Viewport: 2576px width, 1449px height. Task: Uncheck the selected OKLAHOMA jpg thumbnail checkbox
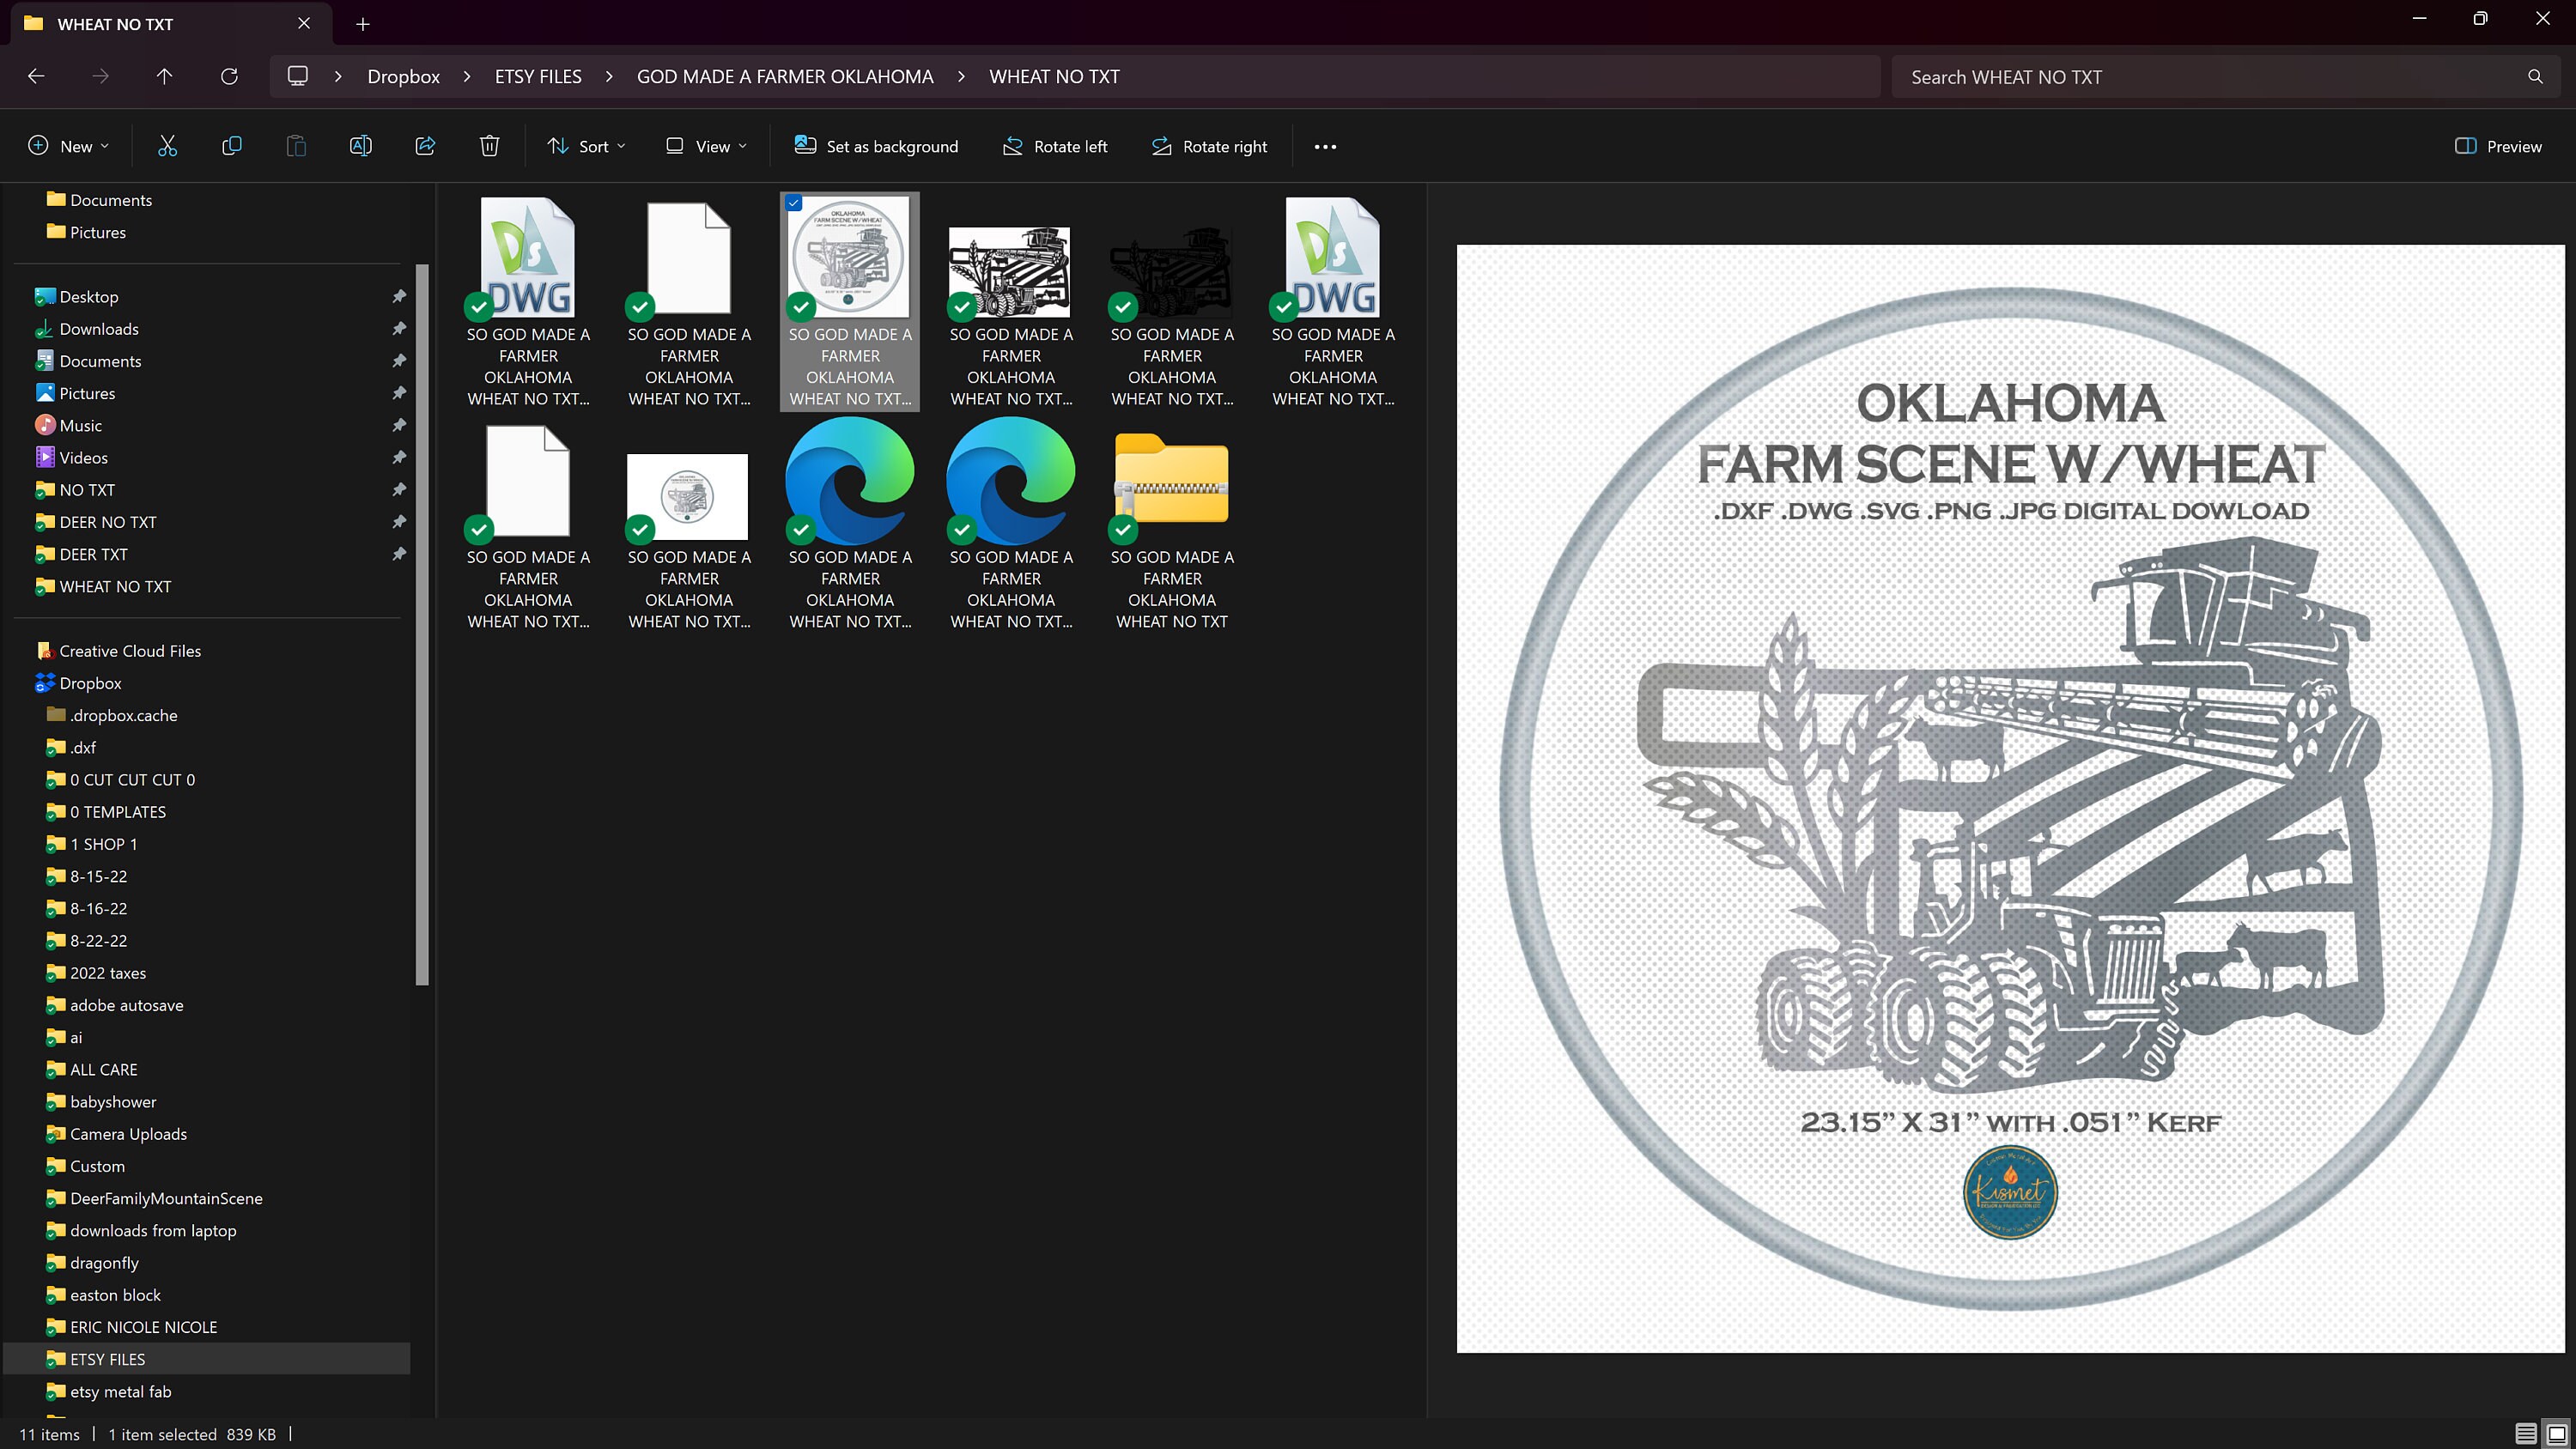click(795, 203)
